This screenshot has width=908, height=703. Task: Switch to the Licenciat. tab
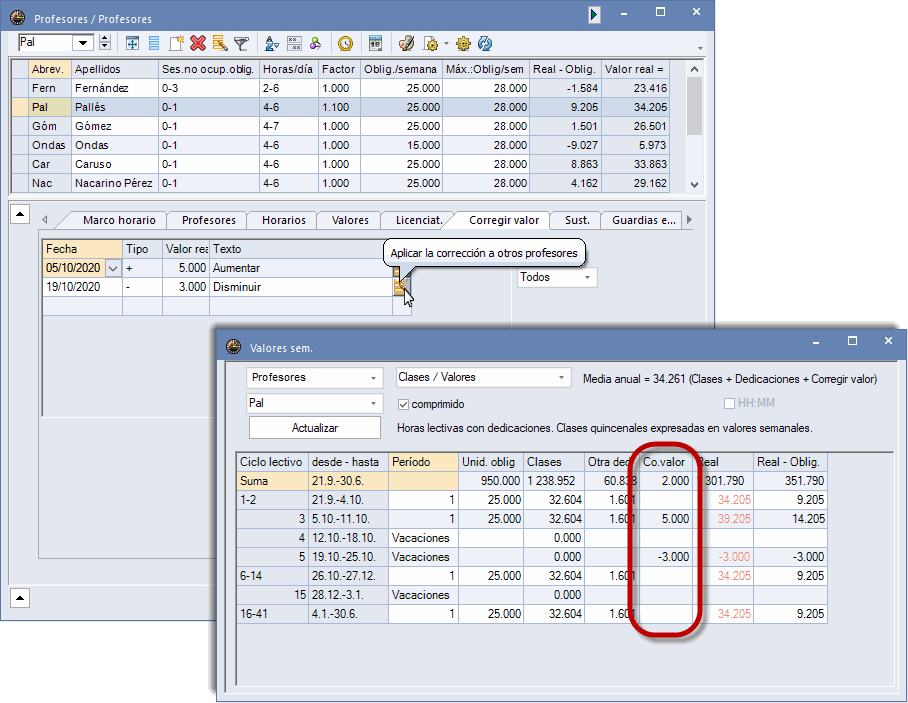[419, 220]
